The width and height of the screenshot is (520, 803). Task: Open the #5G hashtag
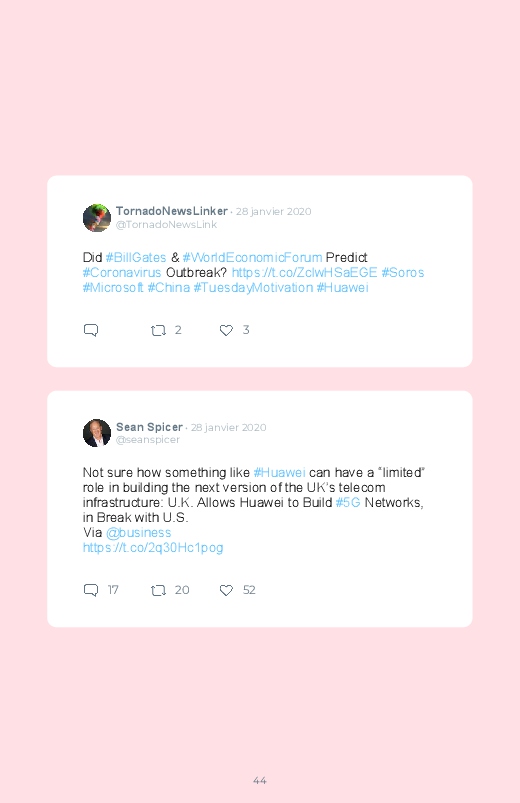click(348, 502)
